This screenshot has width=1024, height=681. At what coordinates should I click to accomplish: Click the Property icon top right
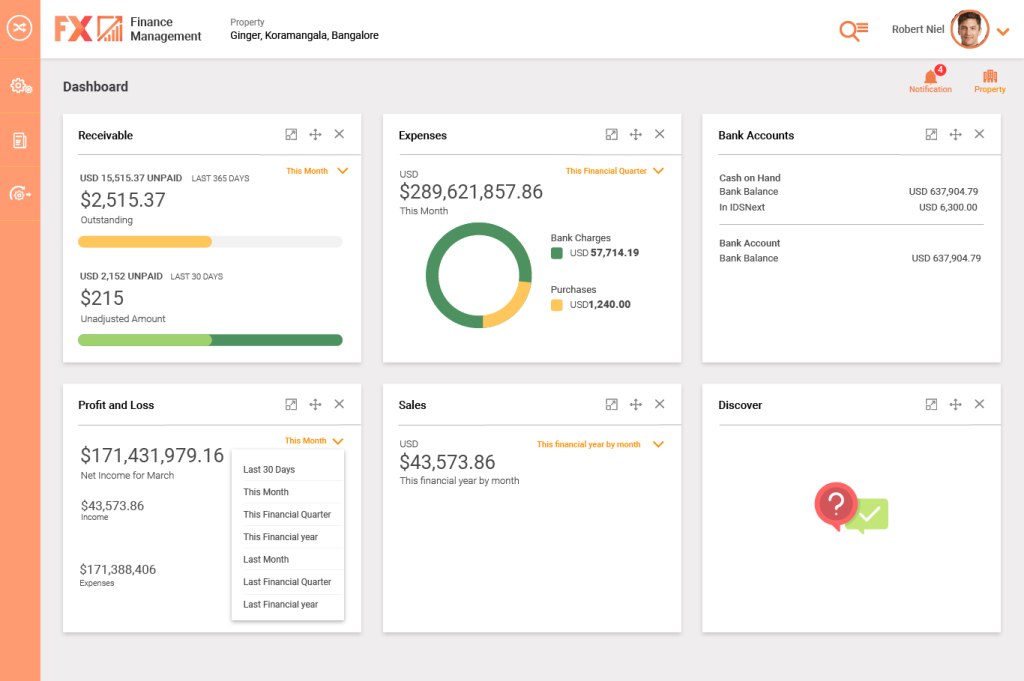click(x=989, y=77)
